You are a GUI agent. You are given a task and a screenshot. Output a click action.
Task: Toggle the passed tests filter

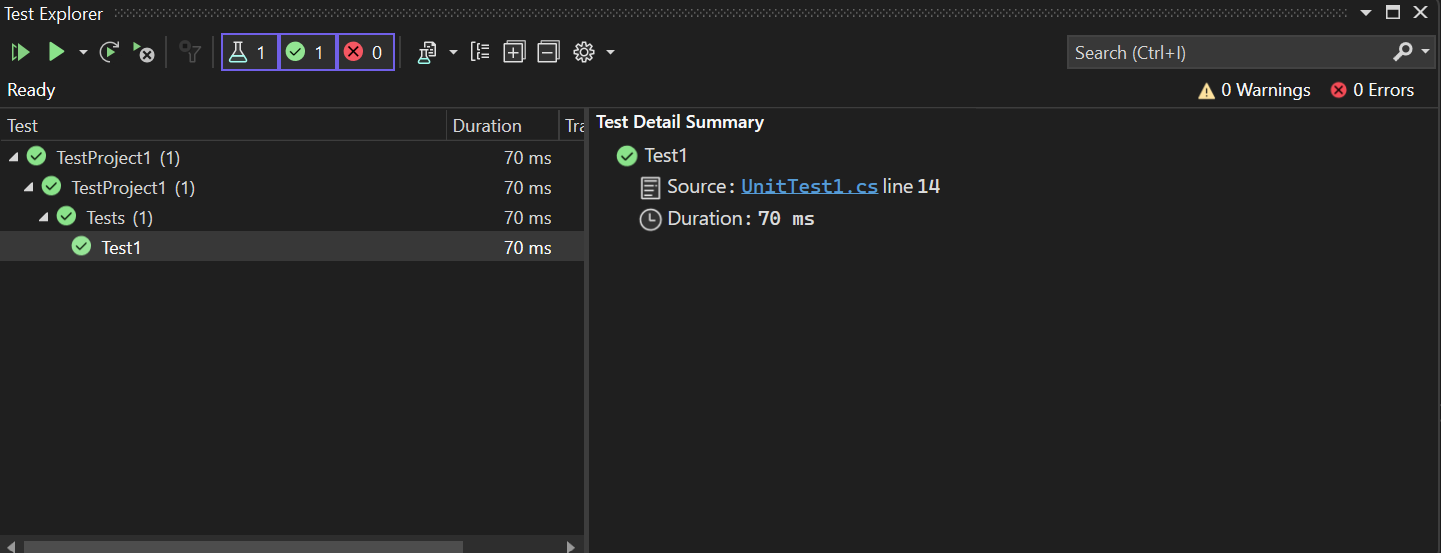[307, 52]
